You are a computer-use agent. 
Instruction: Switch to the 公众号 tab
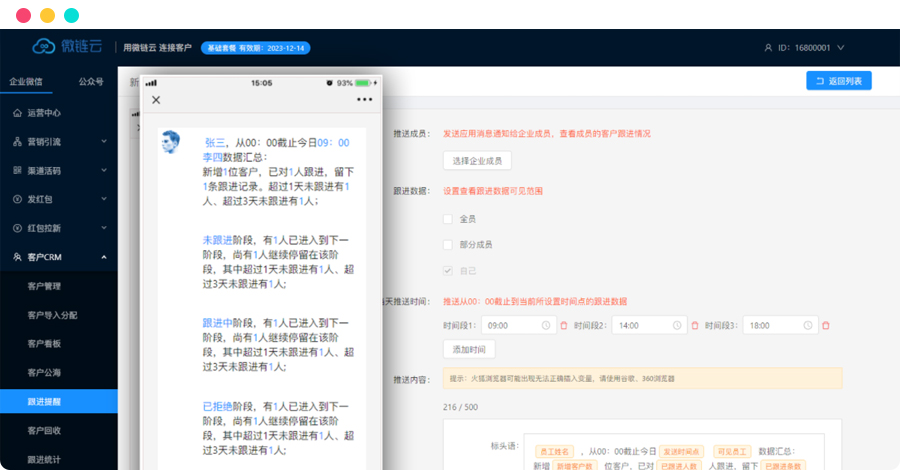pyautogui.click(x=90, y=82)
